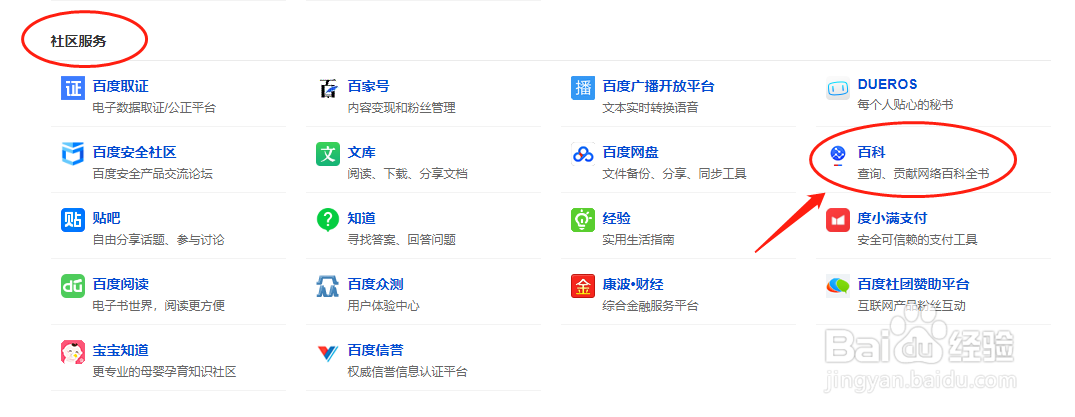Click the text 安全可信赖的支付工具
Viewport: 1075px width, 417px height.
[917, 239]
